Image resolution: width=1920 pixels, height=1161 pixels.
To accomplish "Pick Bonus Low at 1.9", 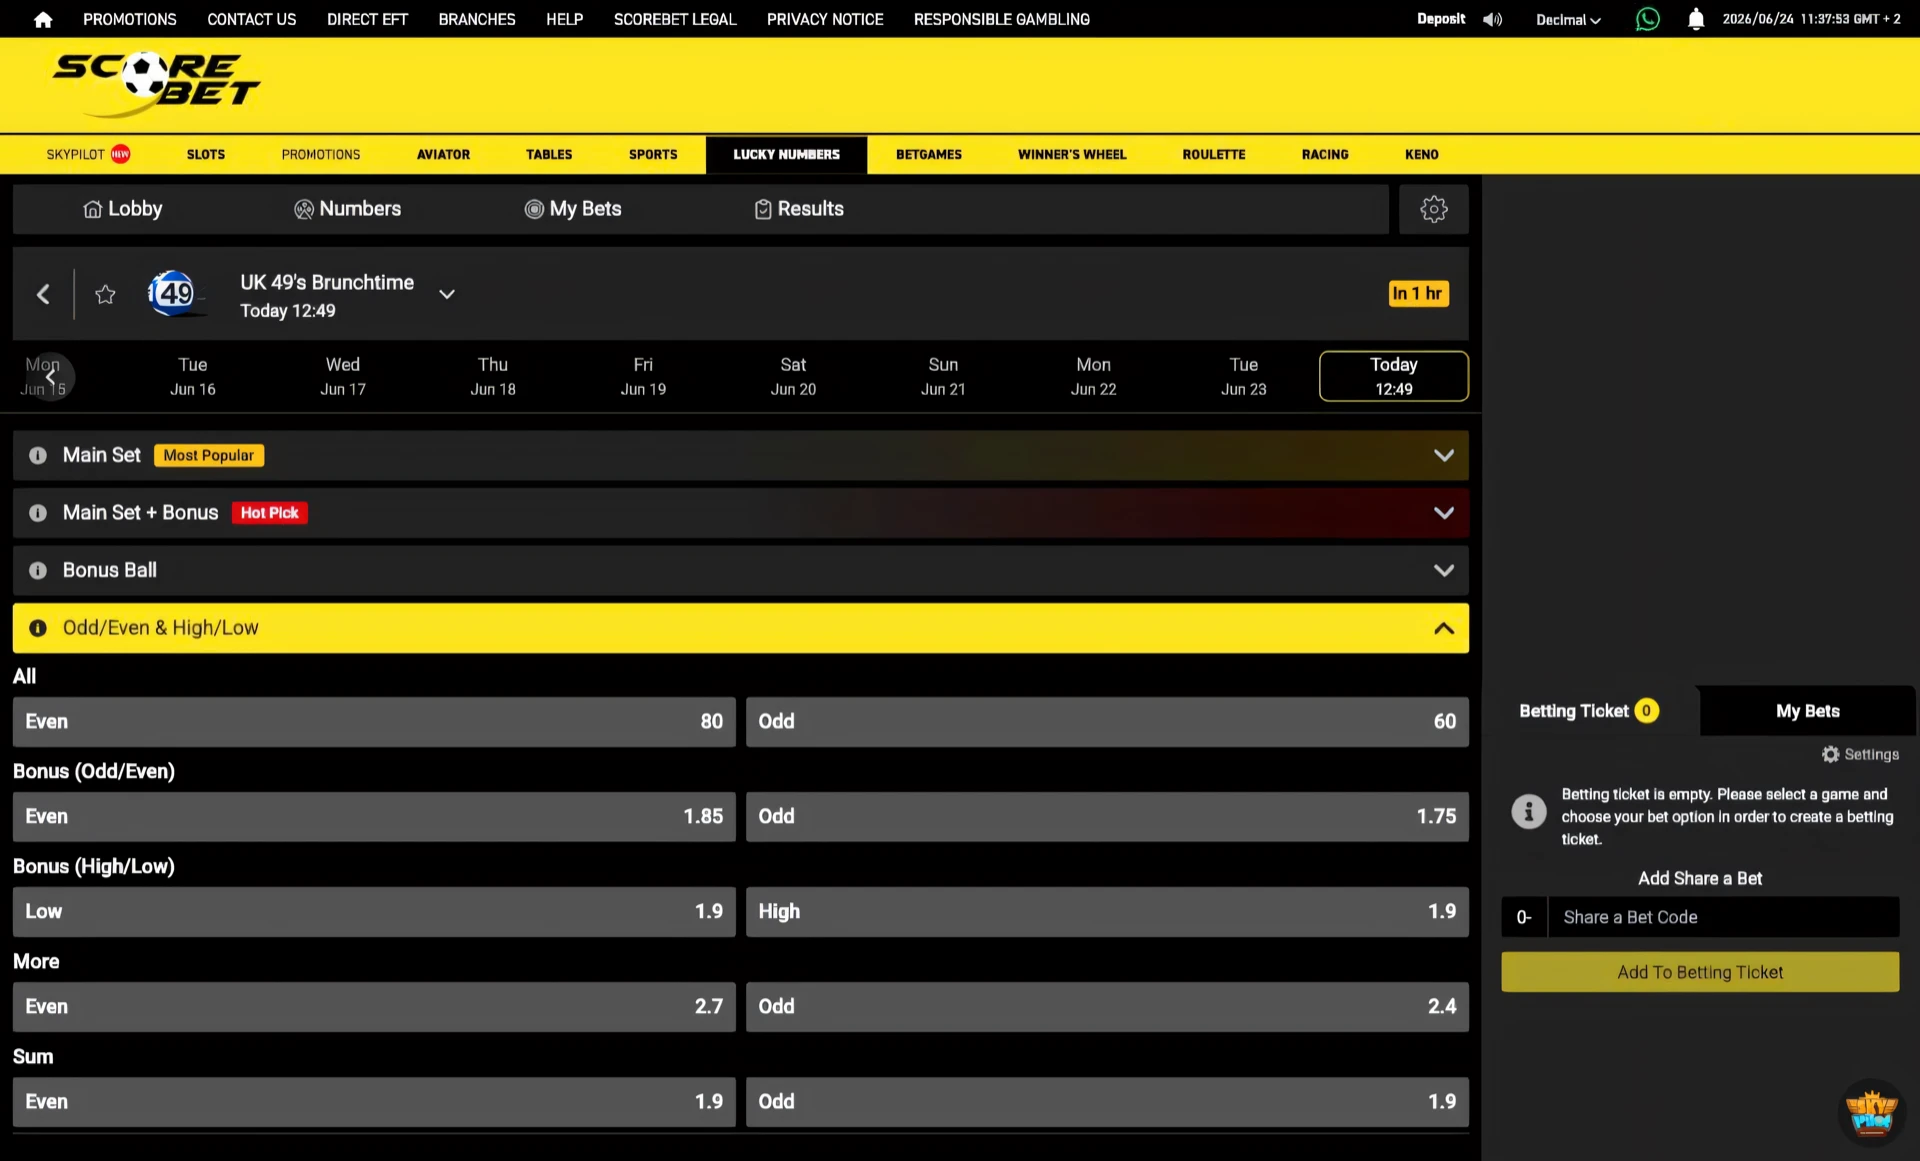I will [x=374, y=912].
